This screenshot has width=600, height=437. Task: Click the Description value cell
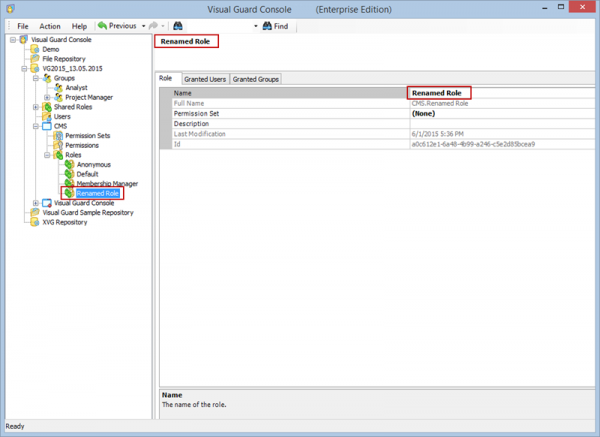tap(502, 124)
